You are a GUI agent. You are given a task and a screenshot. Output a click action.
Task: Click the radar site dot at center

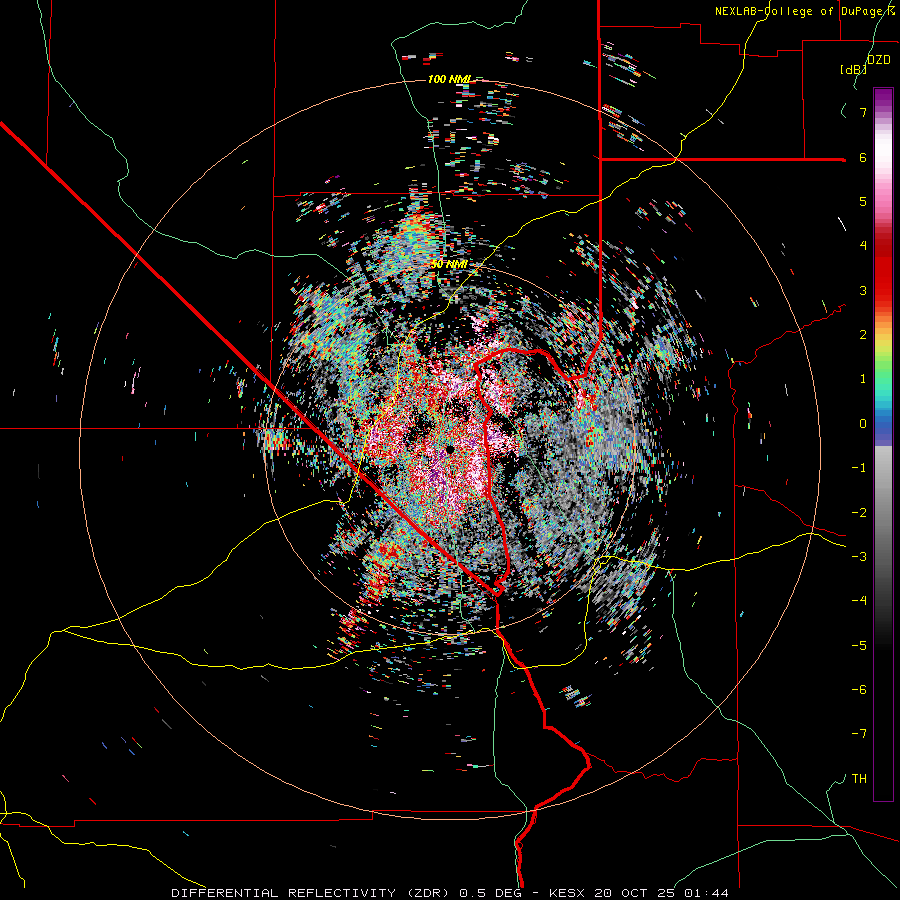pyautogui.click(x=450, y=449)
